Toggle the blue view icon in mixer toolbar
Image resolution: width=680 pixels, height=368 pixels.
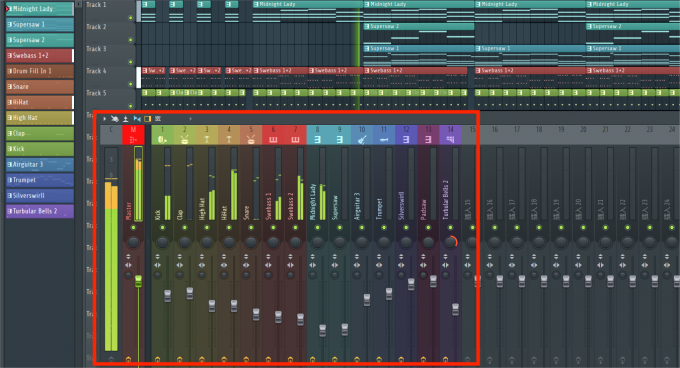137,118
